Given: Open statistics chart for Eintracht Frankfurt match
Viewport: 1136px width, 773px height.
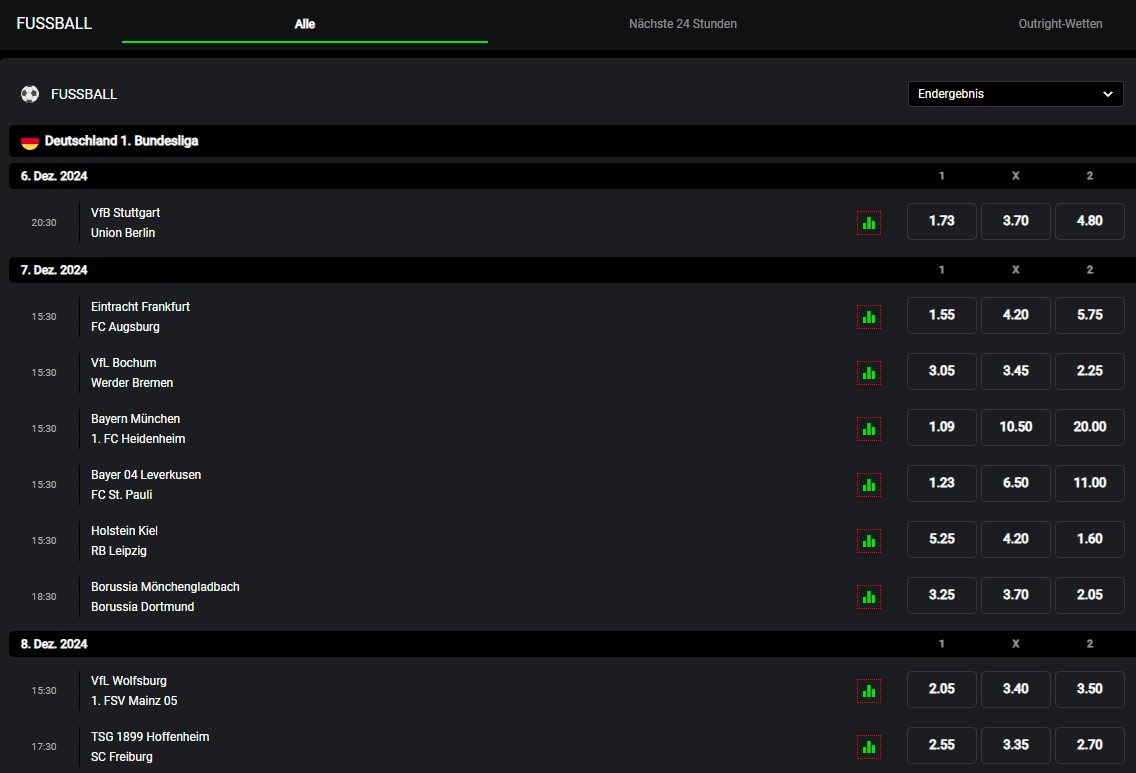Looking at the screenshot, I should [x=868, y=316].
